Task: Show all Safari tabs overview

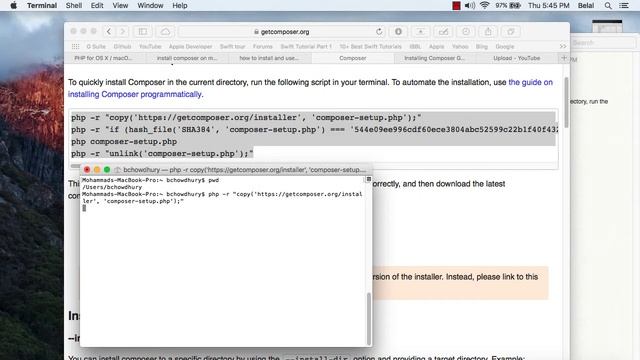Action: (x=511, y=31)
